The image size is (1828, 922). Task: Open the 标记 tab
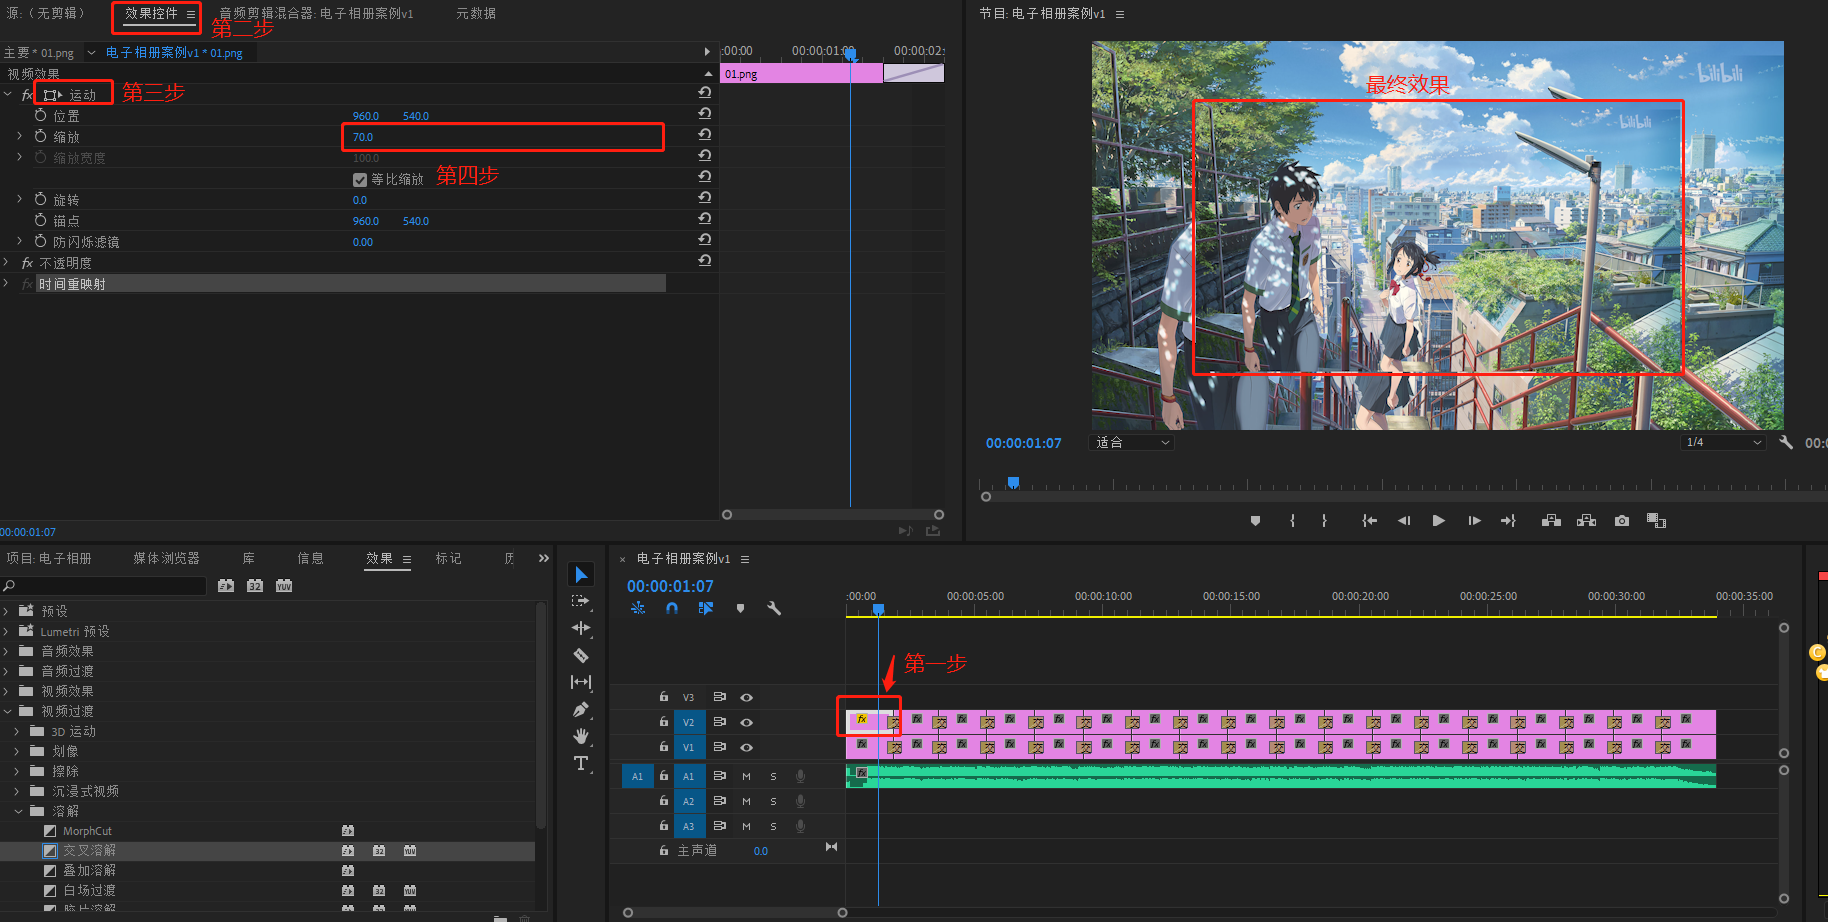[449, 558]
